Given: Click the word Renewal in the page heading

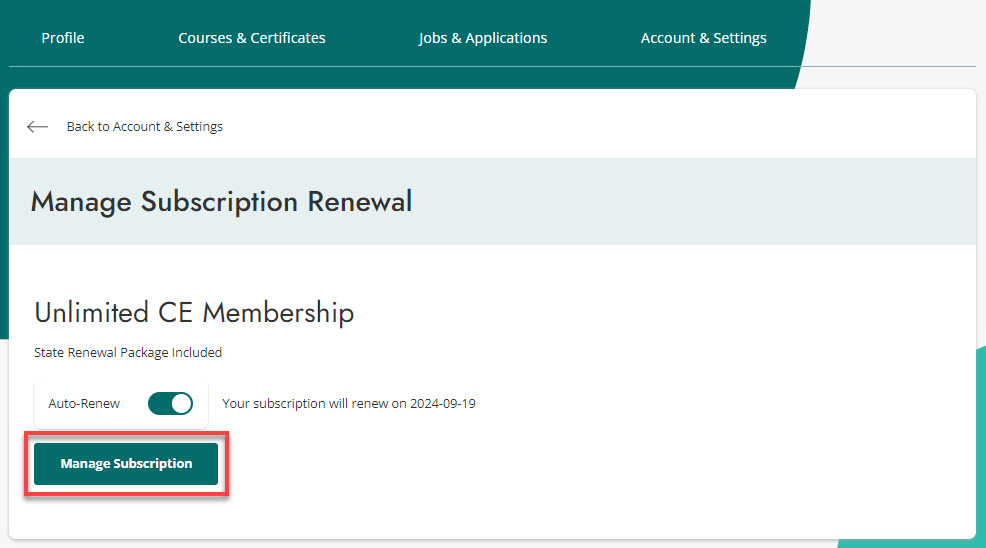Looking at the screenshot, I should click(359, 202).
